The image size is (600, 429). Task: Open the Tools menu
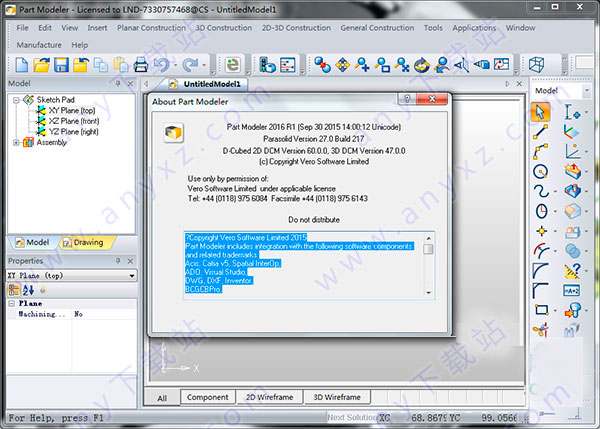pyautogui.click(x=433, y=28)
